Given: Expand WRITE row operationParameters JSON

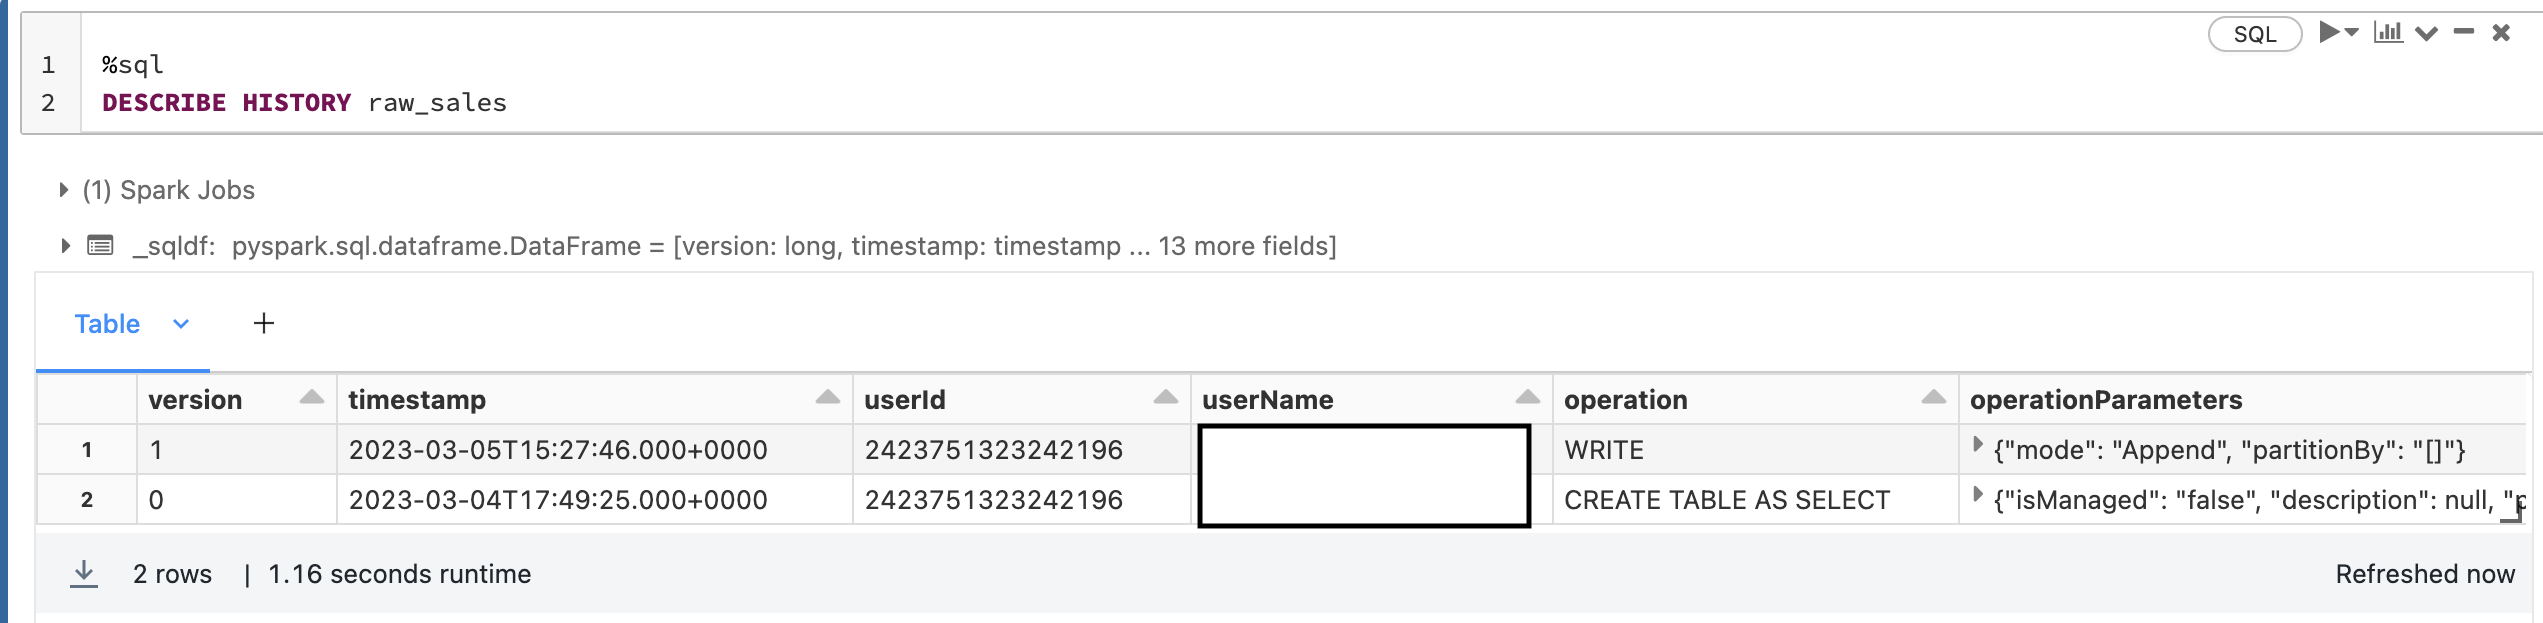Looking at the screenshot, I should pyautogui.click(x=1977, y=445).
